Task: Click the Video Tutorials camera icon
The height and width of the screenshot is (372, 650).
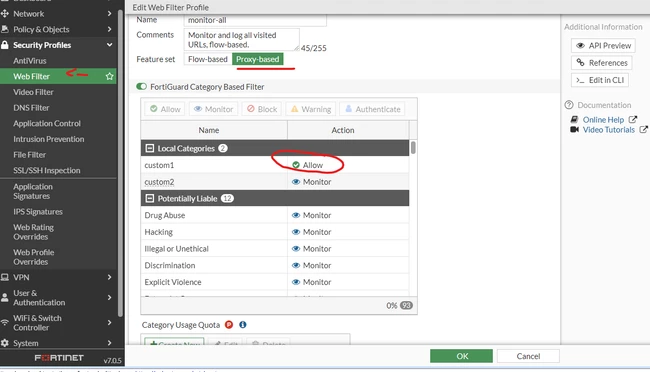Action: [x=574, y=129]
